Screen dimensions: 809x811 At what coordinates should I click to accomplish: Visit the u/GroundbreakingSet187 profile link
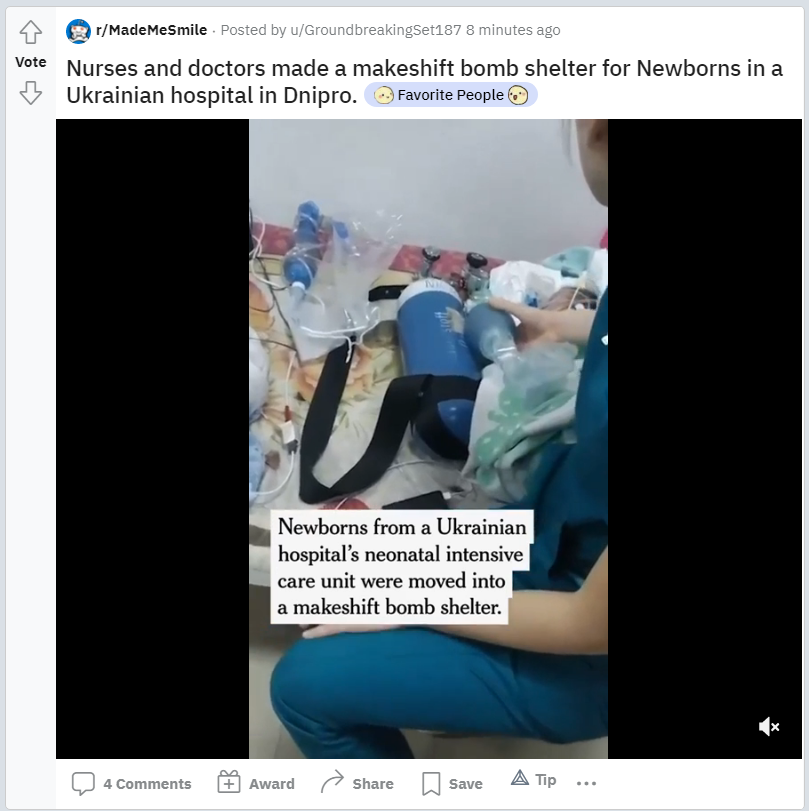click(x=376, y=30)
